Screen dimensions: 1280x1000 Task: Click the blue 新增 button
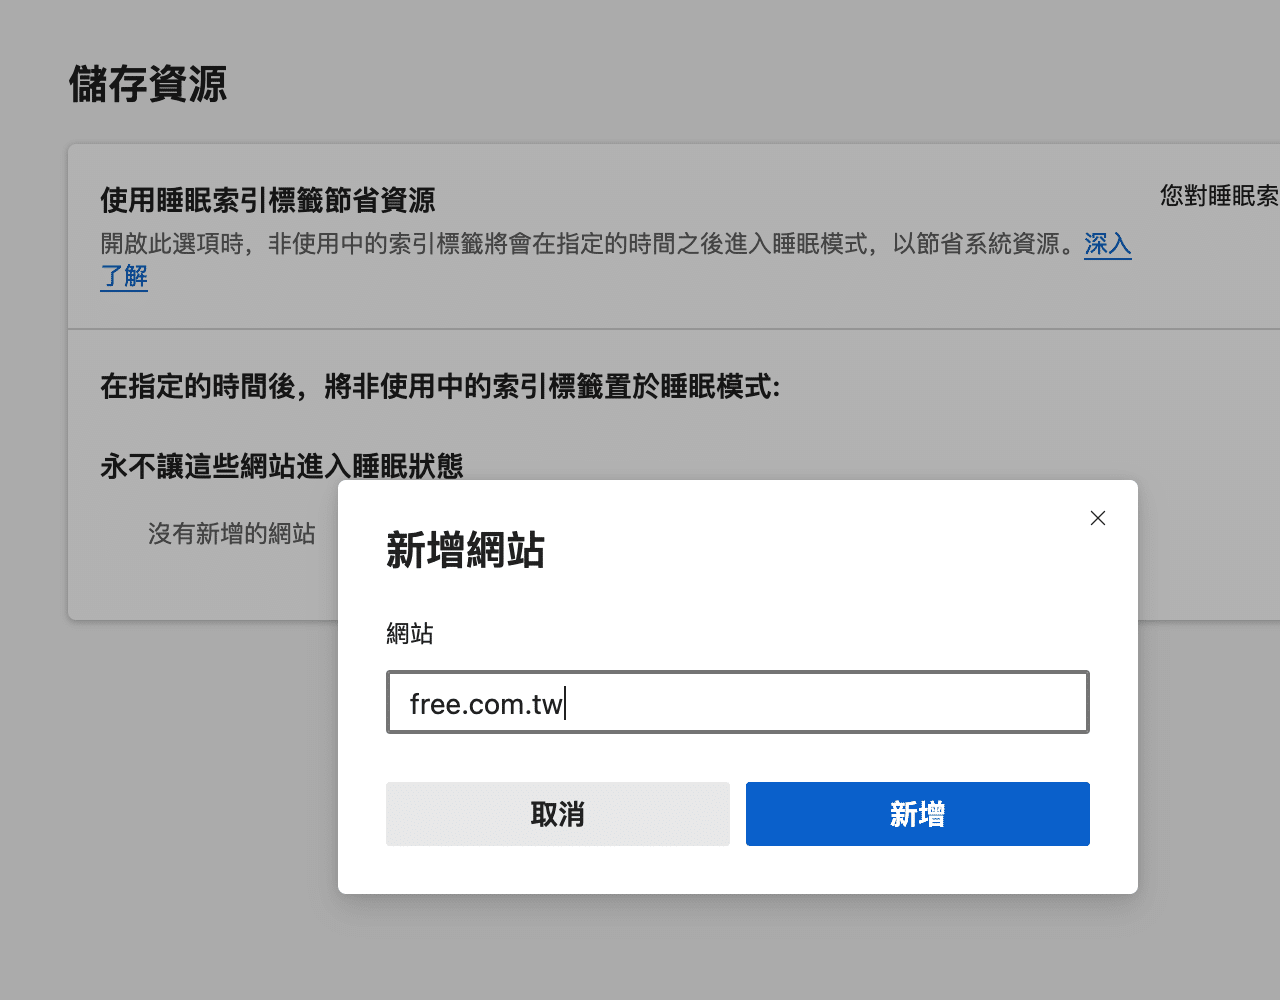pos(918,814)
